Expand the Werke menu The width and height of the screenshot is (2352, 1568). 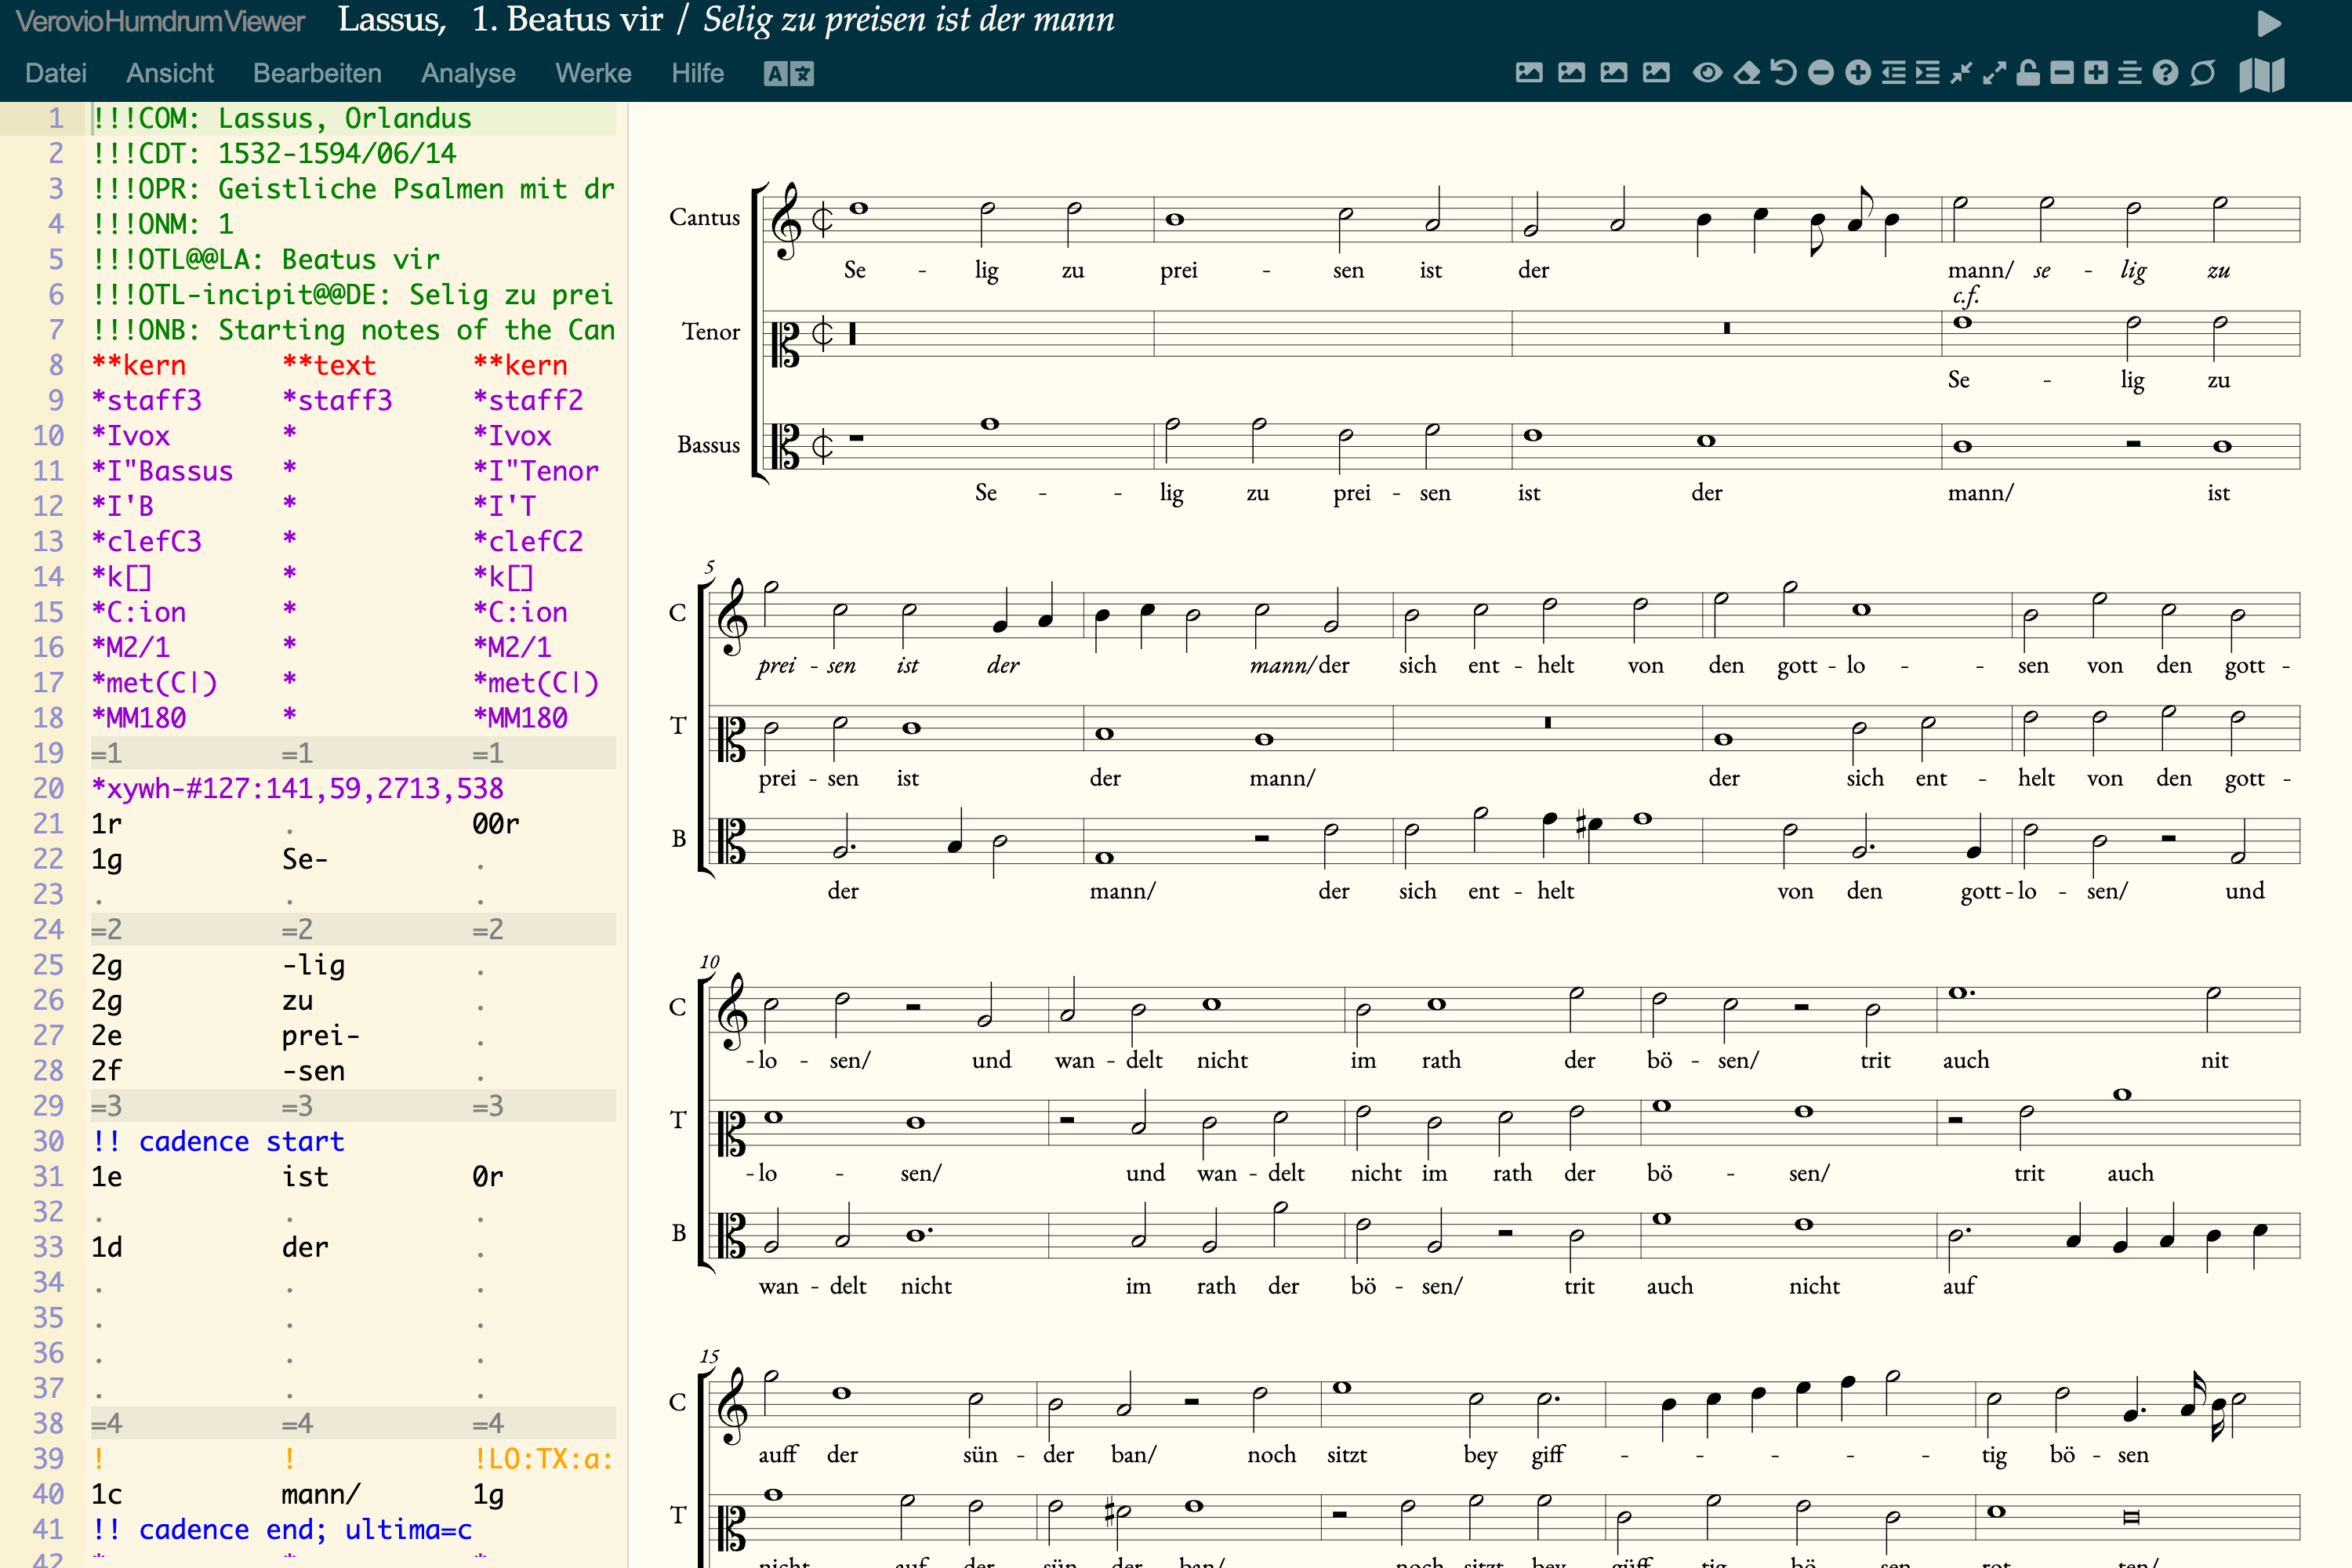click(593, 73)
